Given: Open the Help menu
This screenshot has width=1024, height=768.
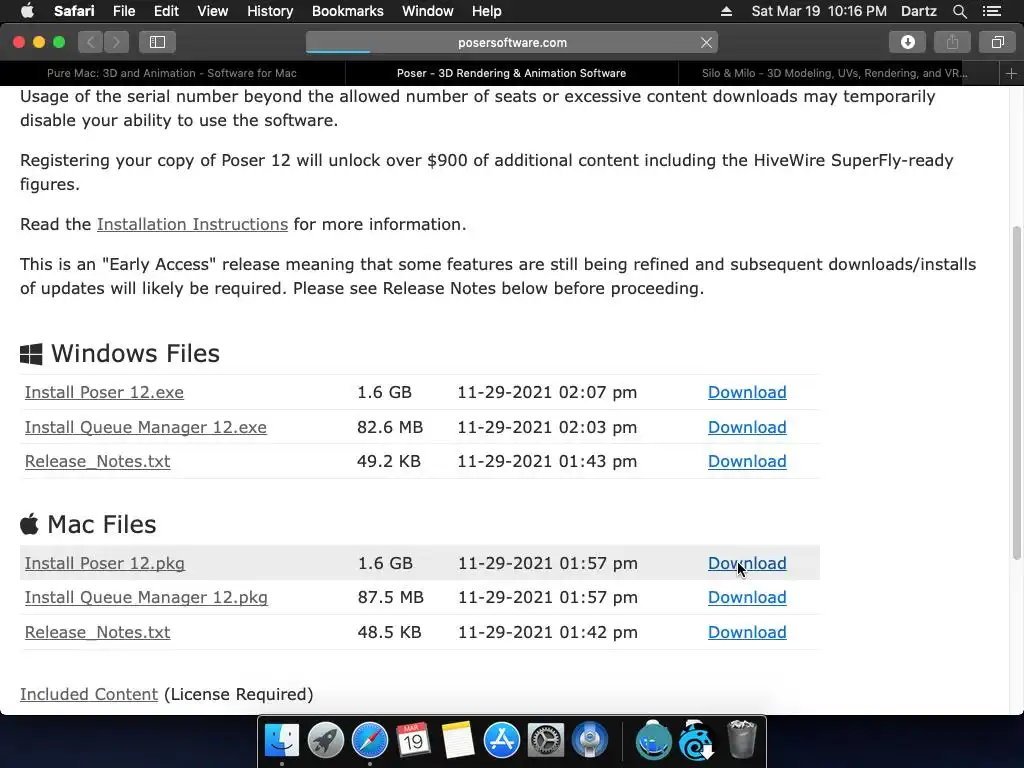Looking at the screenshot, I should click(x=487, y=11).
